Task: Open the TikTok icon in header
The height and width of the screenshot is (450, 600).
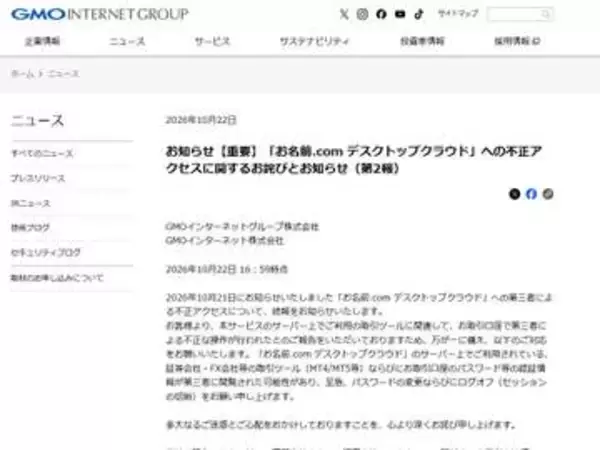Action: [419, 15]
